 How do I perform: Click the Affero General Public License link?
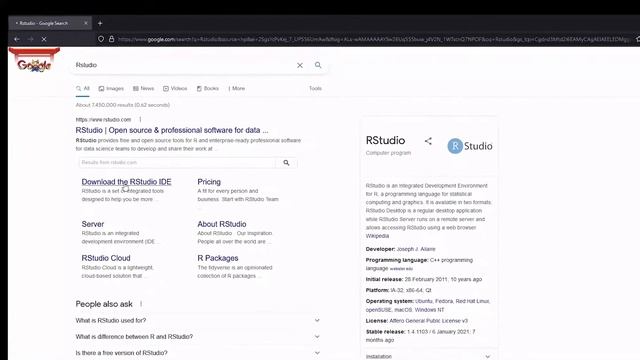click(x=429, y=321)
